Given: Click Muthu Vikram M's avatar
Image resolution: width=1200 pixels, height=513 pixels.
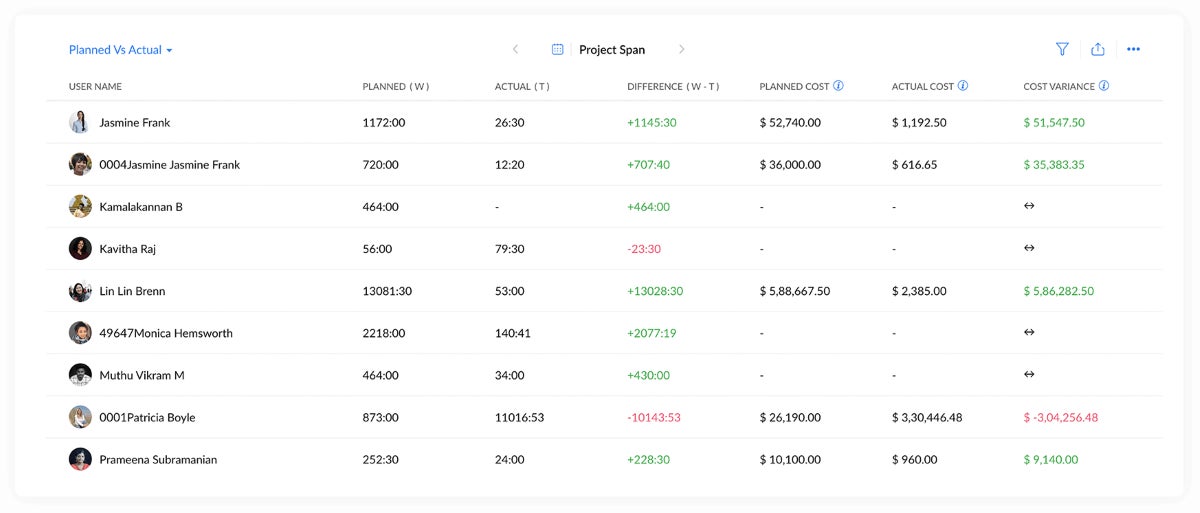Looking at the screenshot, I should point(80,375).
